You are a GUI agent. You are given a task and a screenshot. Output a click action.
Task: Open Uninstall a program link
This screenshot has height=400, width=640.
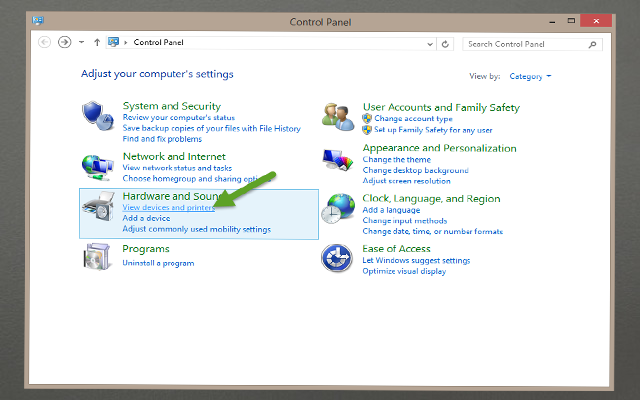(x=158, y=263)
